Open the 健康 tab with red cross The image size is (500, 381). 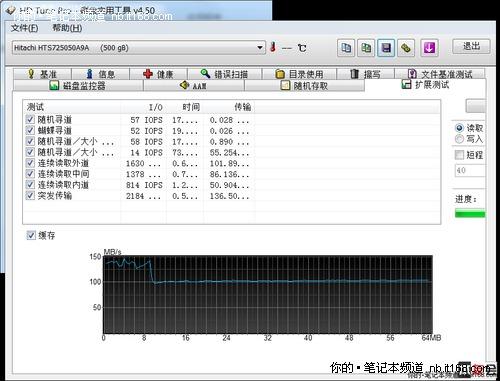(158, 74)
